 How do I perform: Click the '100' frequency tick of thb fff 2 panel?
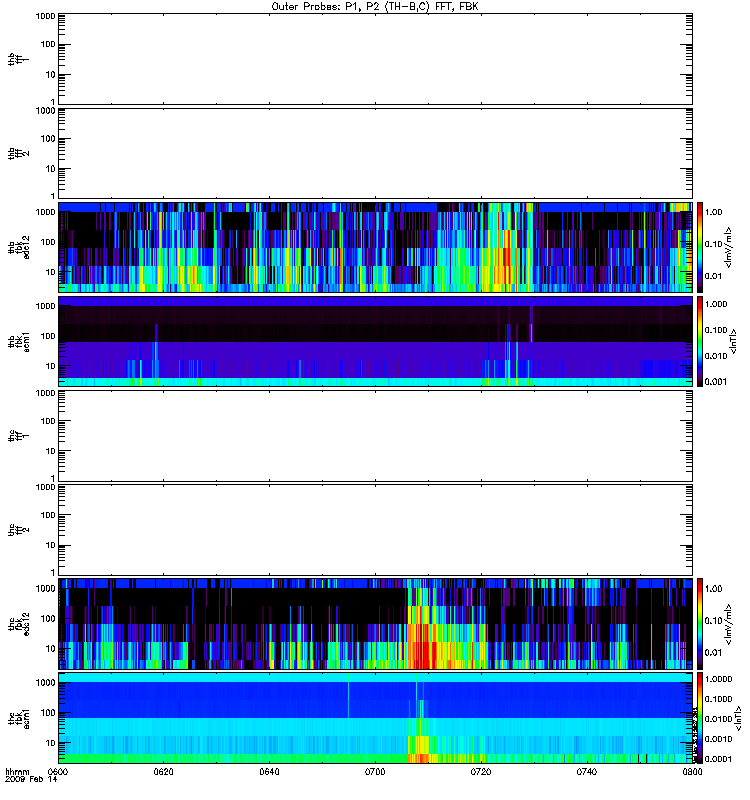[48, 139]
